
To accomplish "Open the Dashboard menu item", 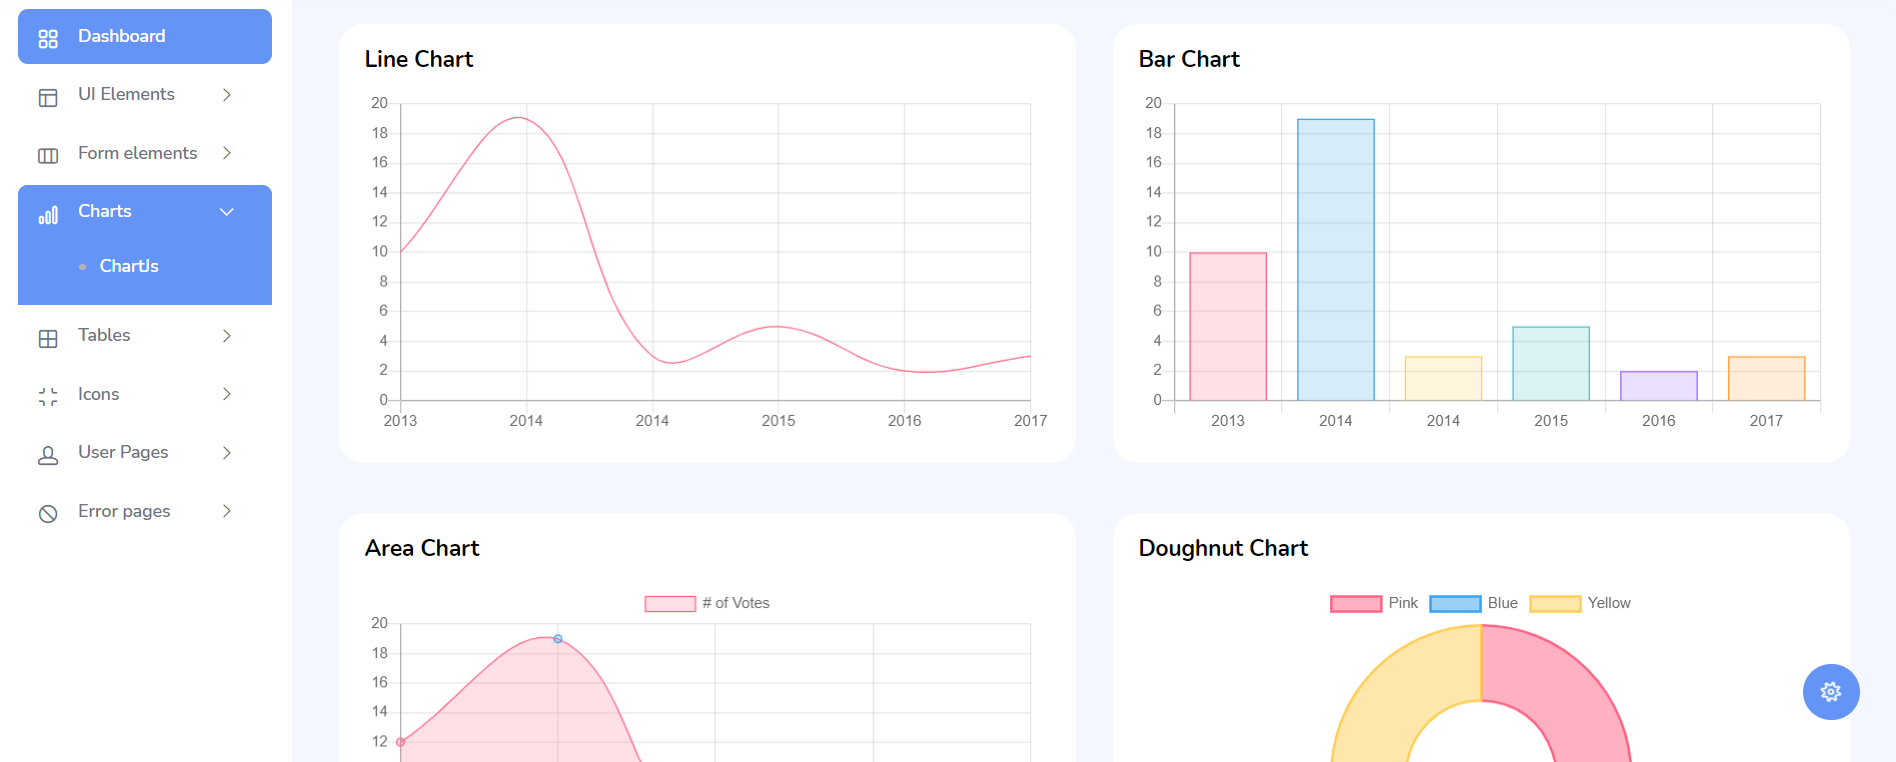I will pyautogui.click(x=145, y=37).
